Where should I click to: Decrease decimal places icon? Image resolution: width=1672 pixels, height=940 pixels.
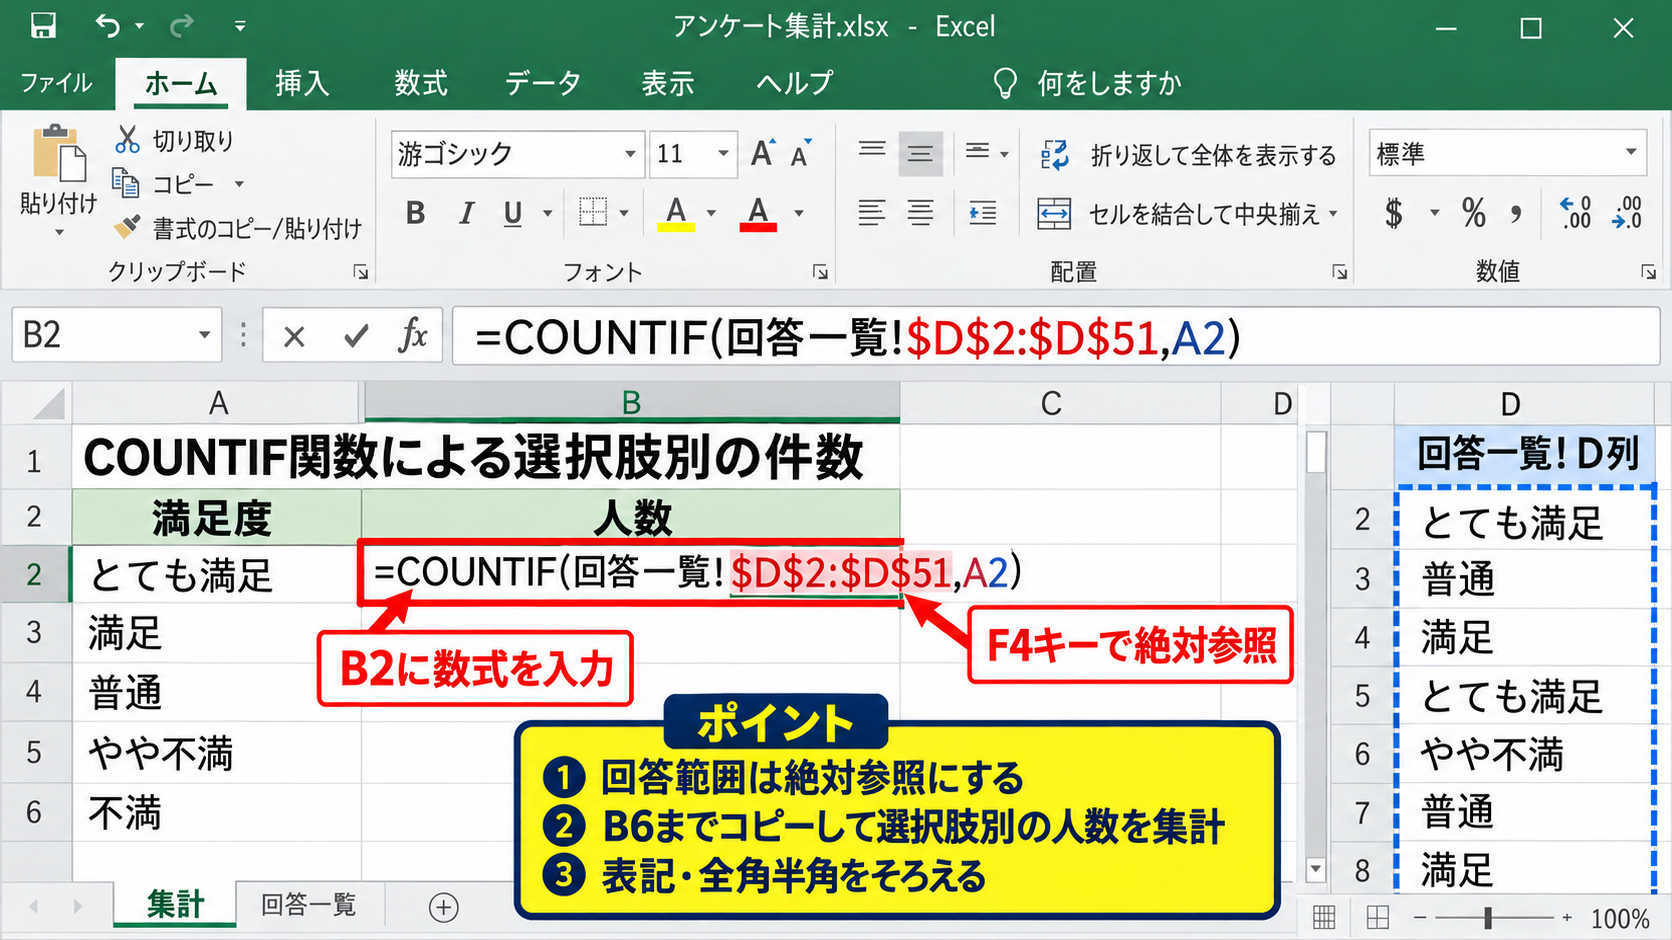tap(1627, 212)
